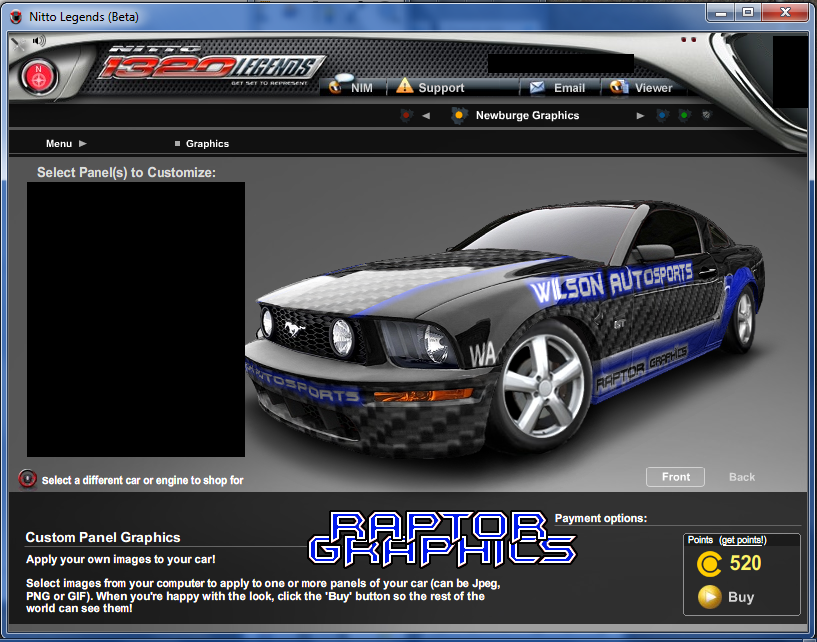Click the gold points coin icon
Screen dimensions: 817x642
click(x=710, y=564)
